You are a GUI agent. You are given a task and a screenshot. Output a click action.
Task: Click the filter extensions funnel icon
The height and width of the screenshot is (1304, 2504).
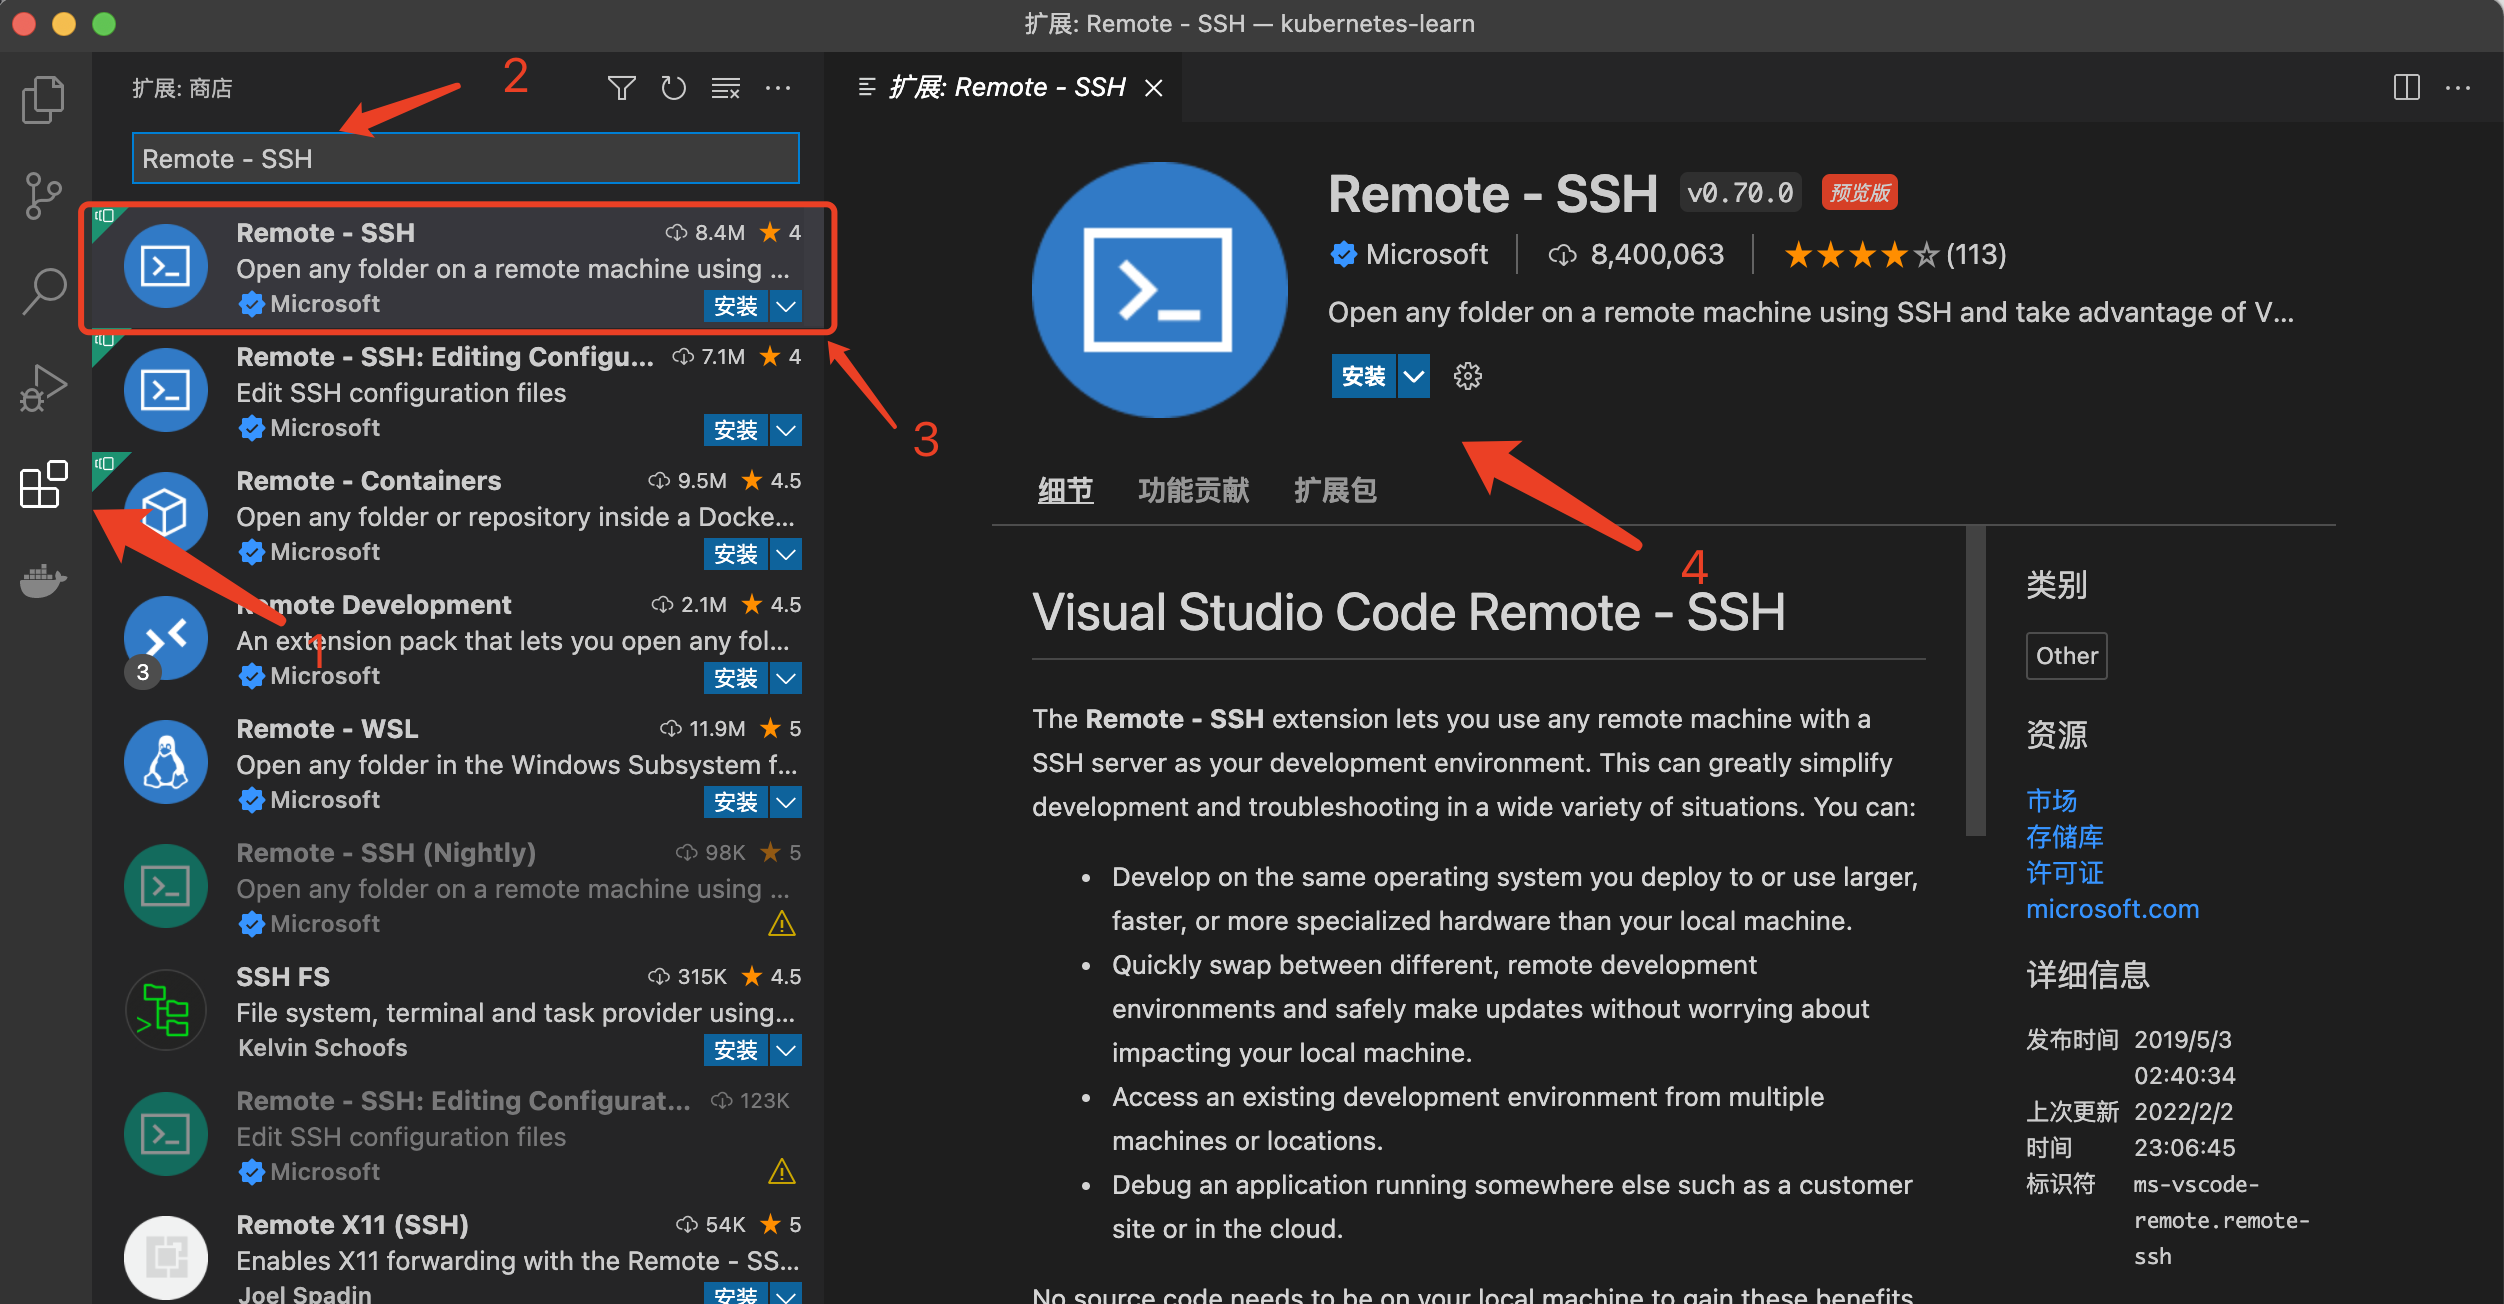(622, 88)
